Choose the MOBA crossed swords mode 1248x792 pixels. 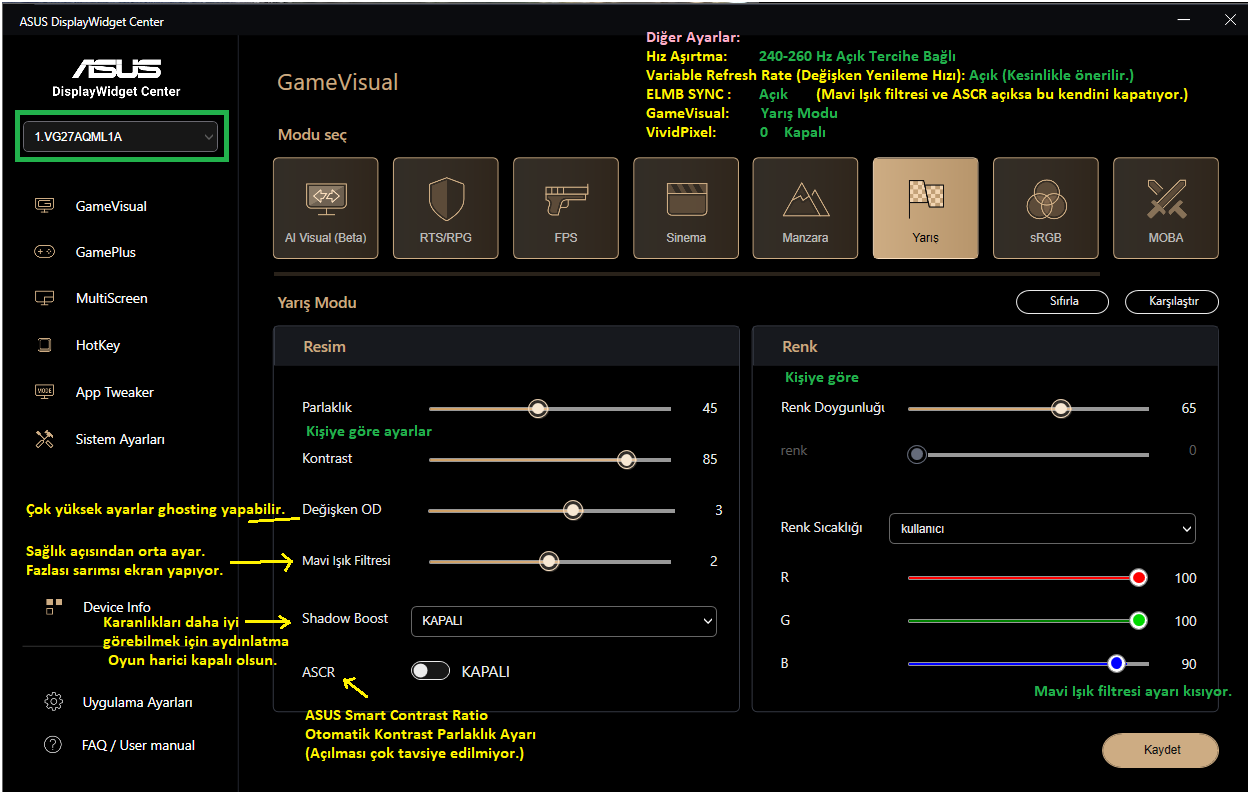coord(1165,208)
